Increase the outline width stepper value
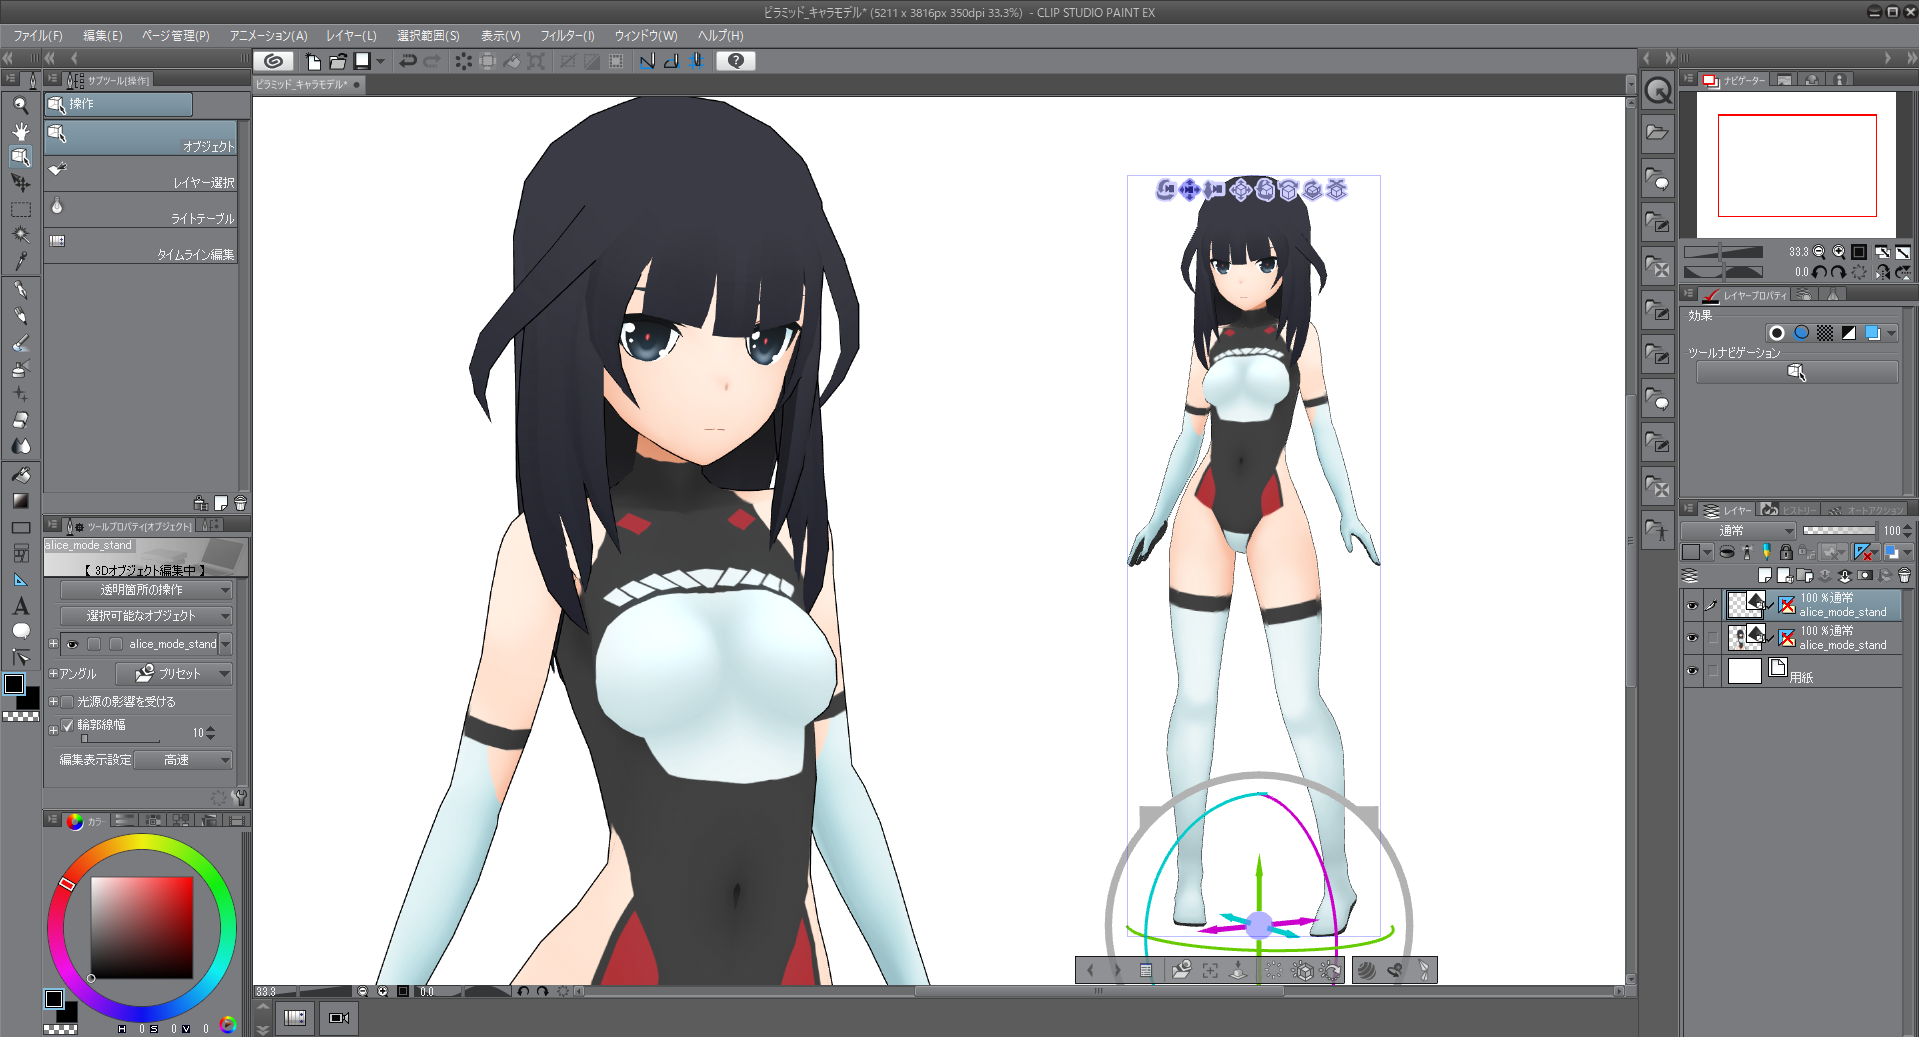This screenshot has height=1037, width=1919. 210,729
